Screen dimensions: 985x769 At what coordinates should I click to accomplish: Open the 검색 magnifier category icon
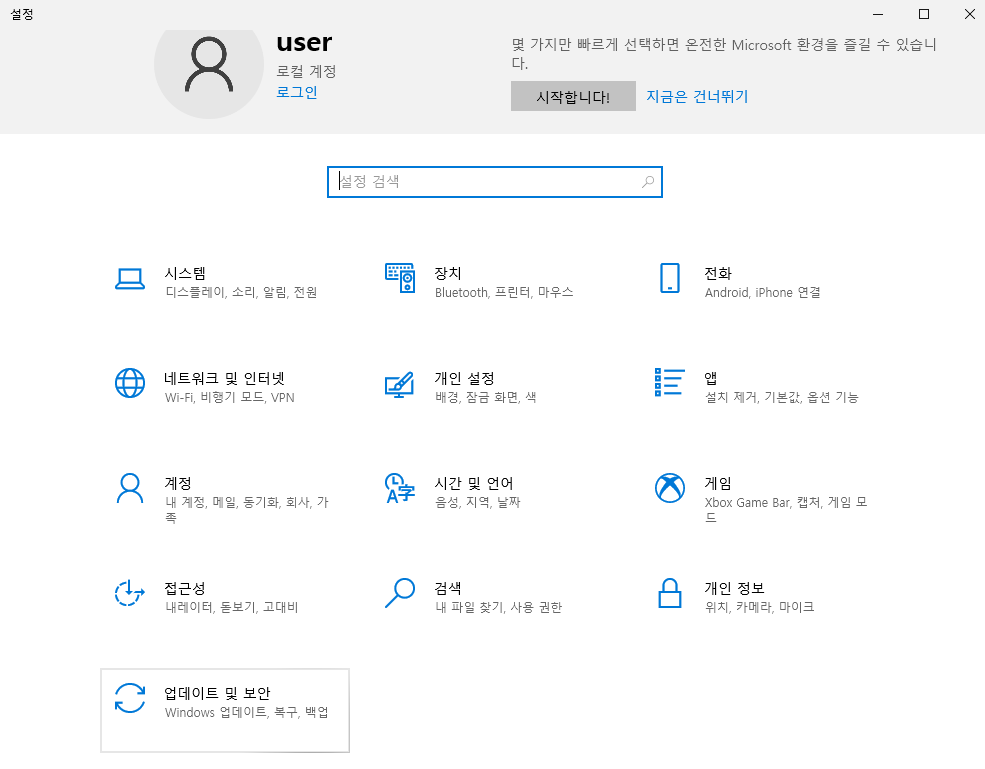[x=400, y=593]
